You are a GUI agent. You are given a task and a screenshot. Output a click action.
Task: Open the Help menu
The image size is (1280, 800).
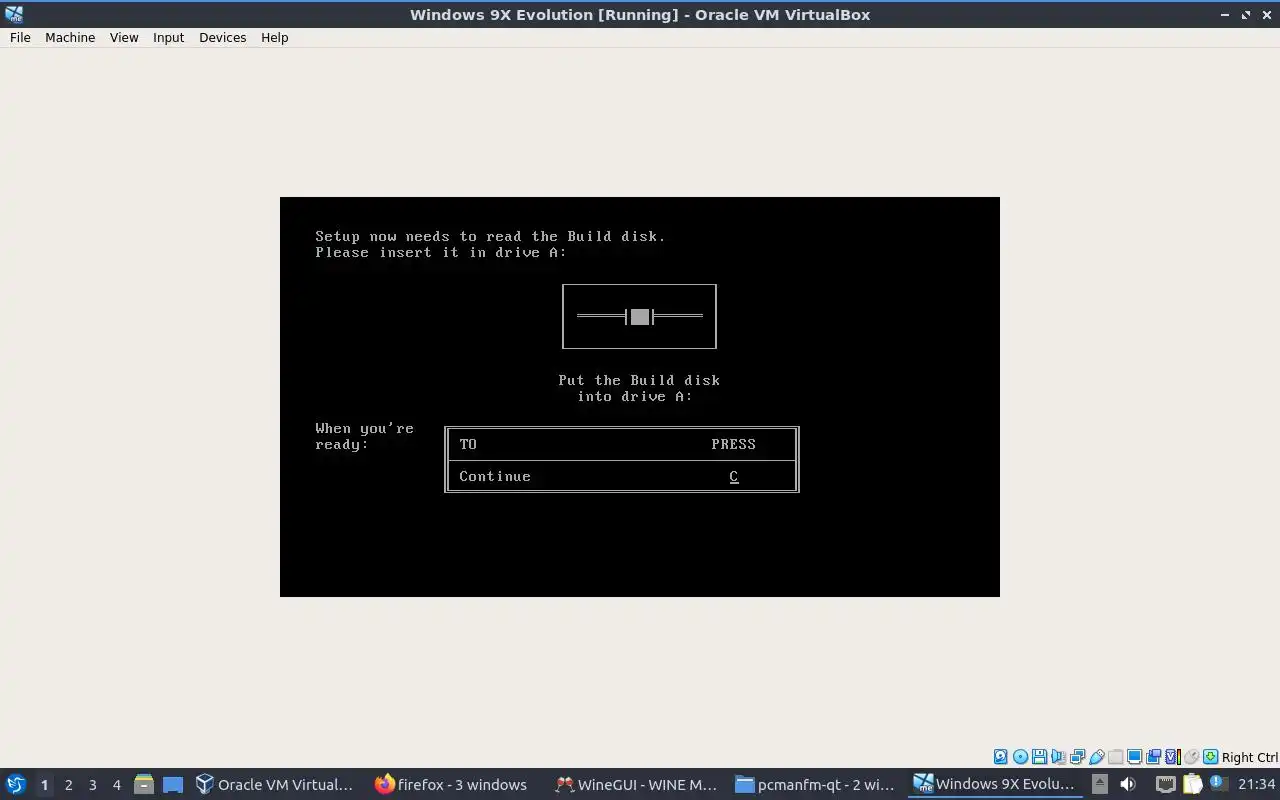pos(274,37)
